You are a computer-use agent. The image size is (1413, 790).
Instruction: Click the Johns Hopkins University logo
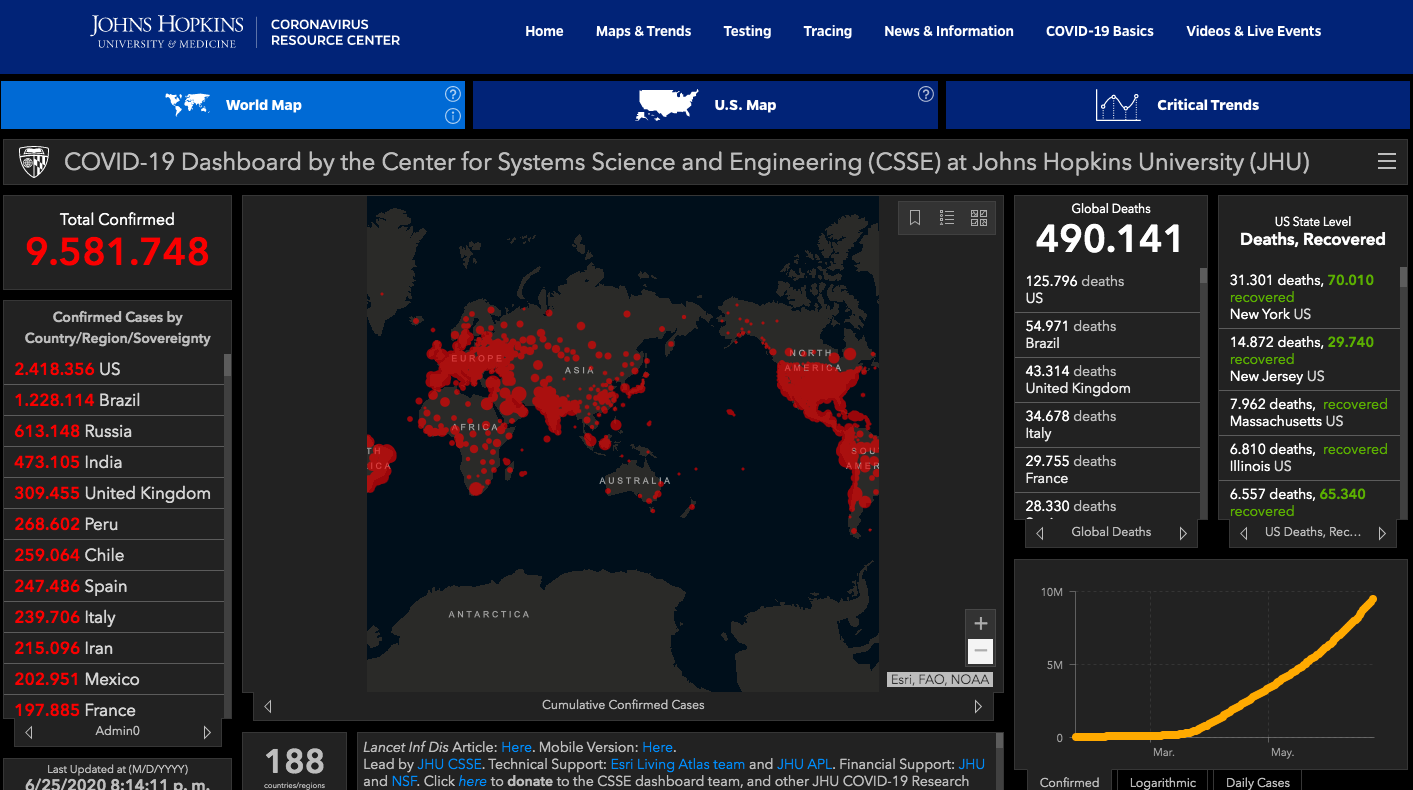point(166,32)
